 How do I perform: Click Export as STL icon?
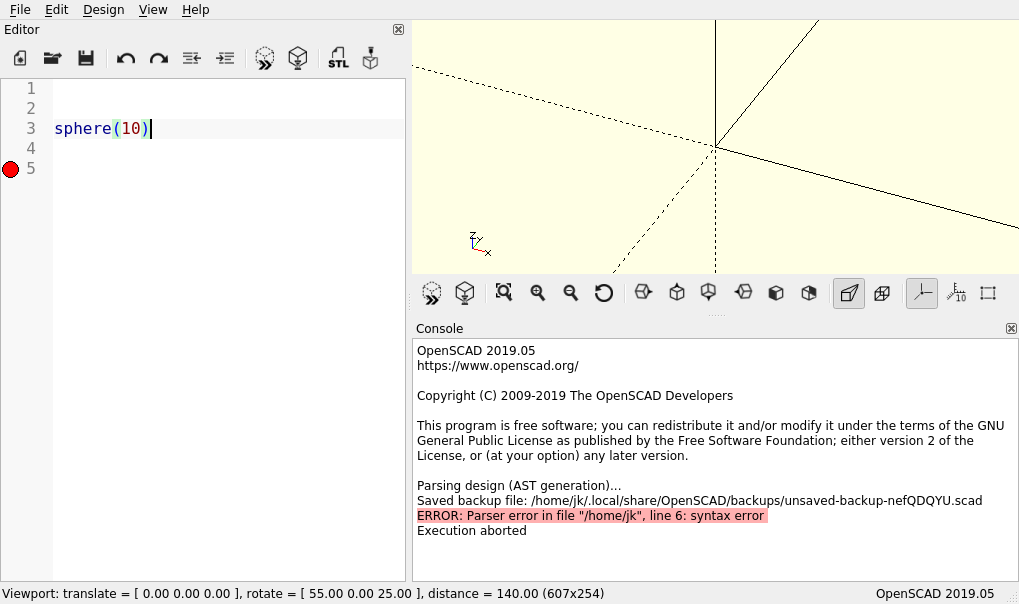click(338, 58)
